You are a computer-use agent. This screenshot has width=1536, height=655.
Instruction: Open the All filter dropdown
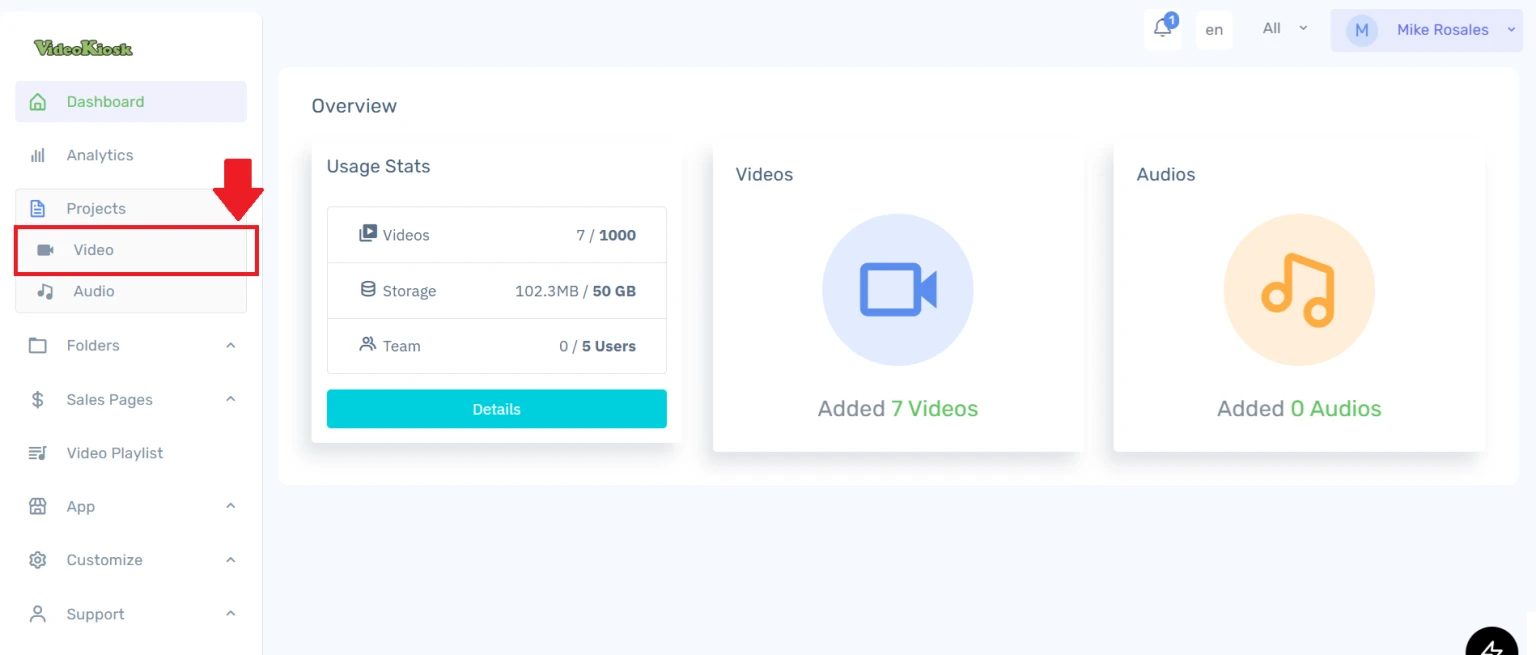click(1284, 29)
